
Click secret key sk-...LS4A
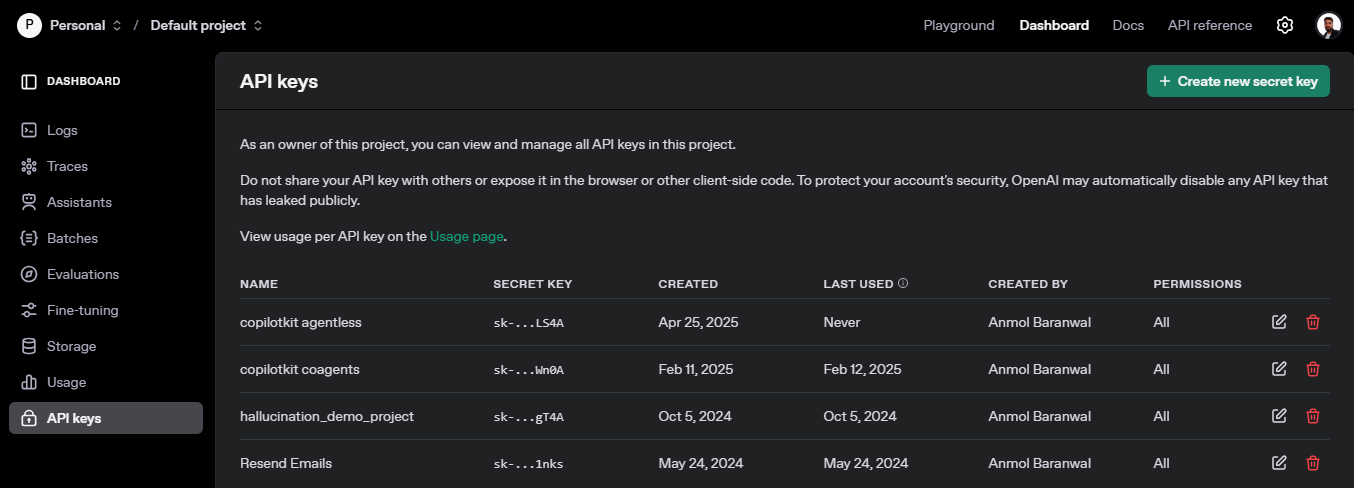tap(529, 323)
